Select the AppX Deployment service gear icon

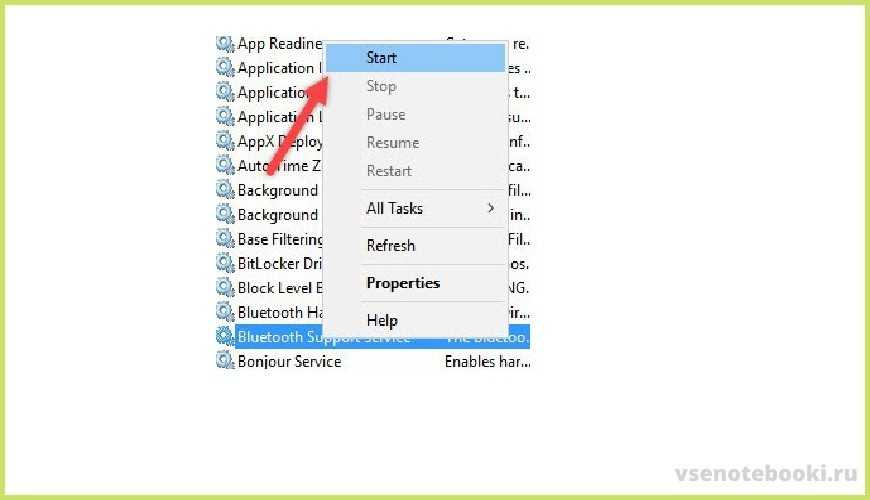225,142
